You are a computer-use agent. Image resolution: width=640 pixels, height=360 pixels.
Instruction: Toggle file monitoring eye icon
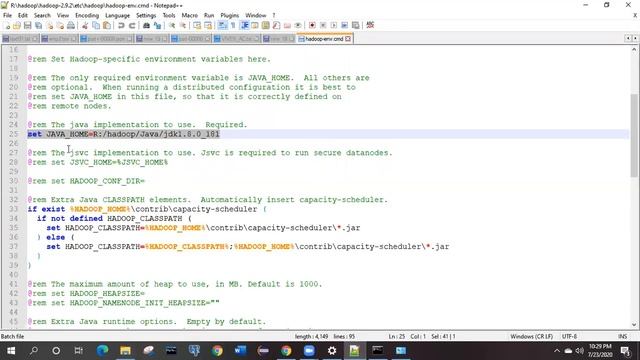298,25
